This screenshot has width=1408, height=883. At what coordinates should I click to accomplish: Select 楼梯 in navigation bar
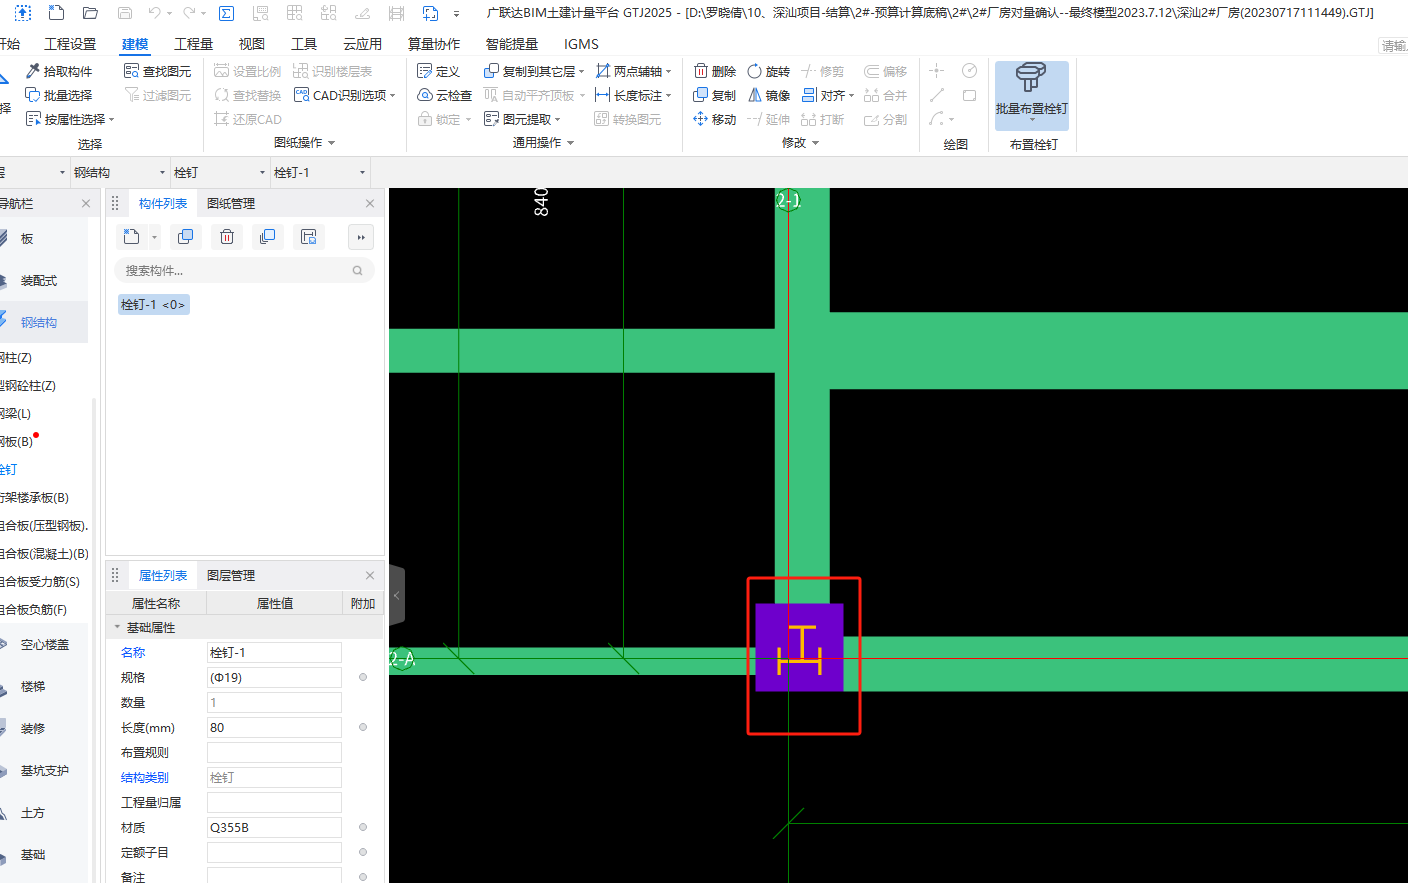pos(32,687)
